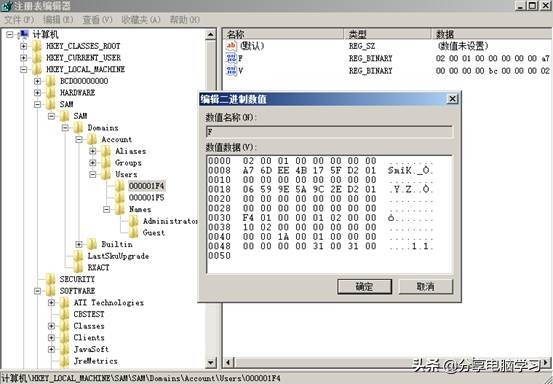Expand the ATI Technologies node
The image size is (553, 384).
pyautogui.click(x=51, y=302)
